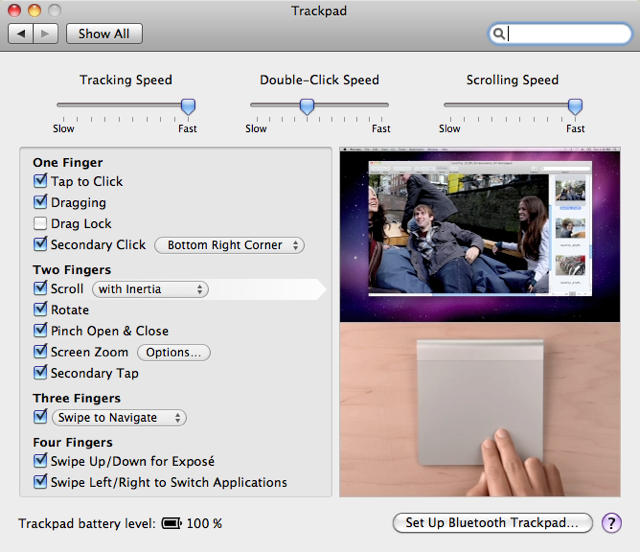Click the trackpad battery icon

171,523
